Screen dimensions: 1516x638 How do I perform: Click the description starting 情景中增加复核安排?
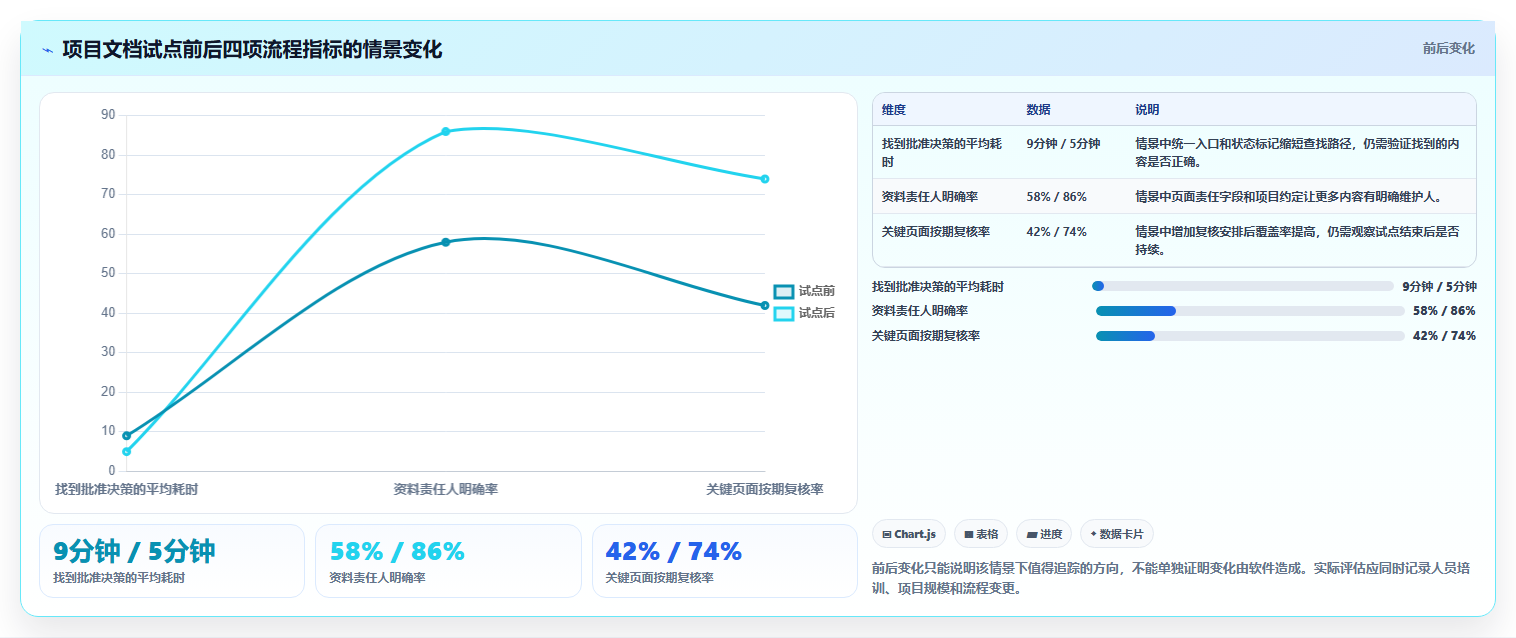[1297, 240]
